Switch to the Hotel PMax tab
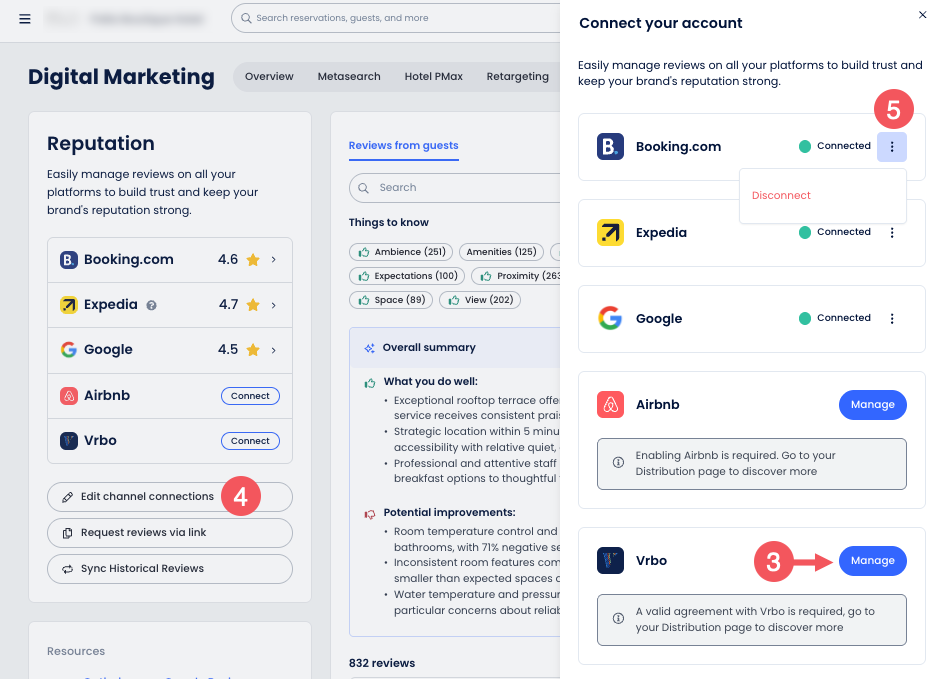The image size is (941, 679). click(433, 77)
